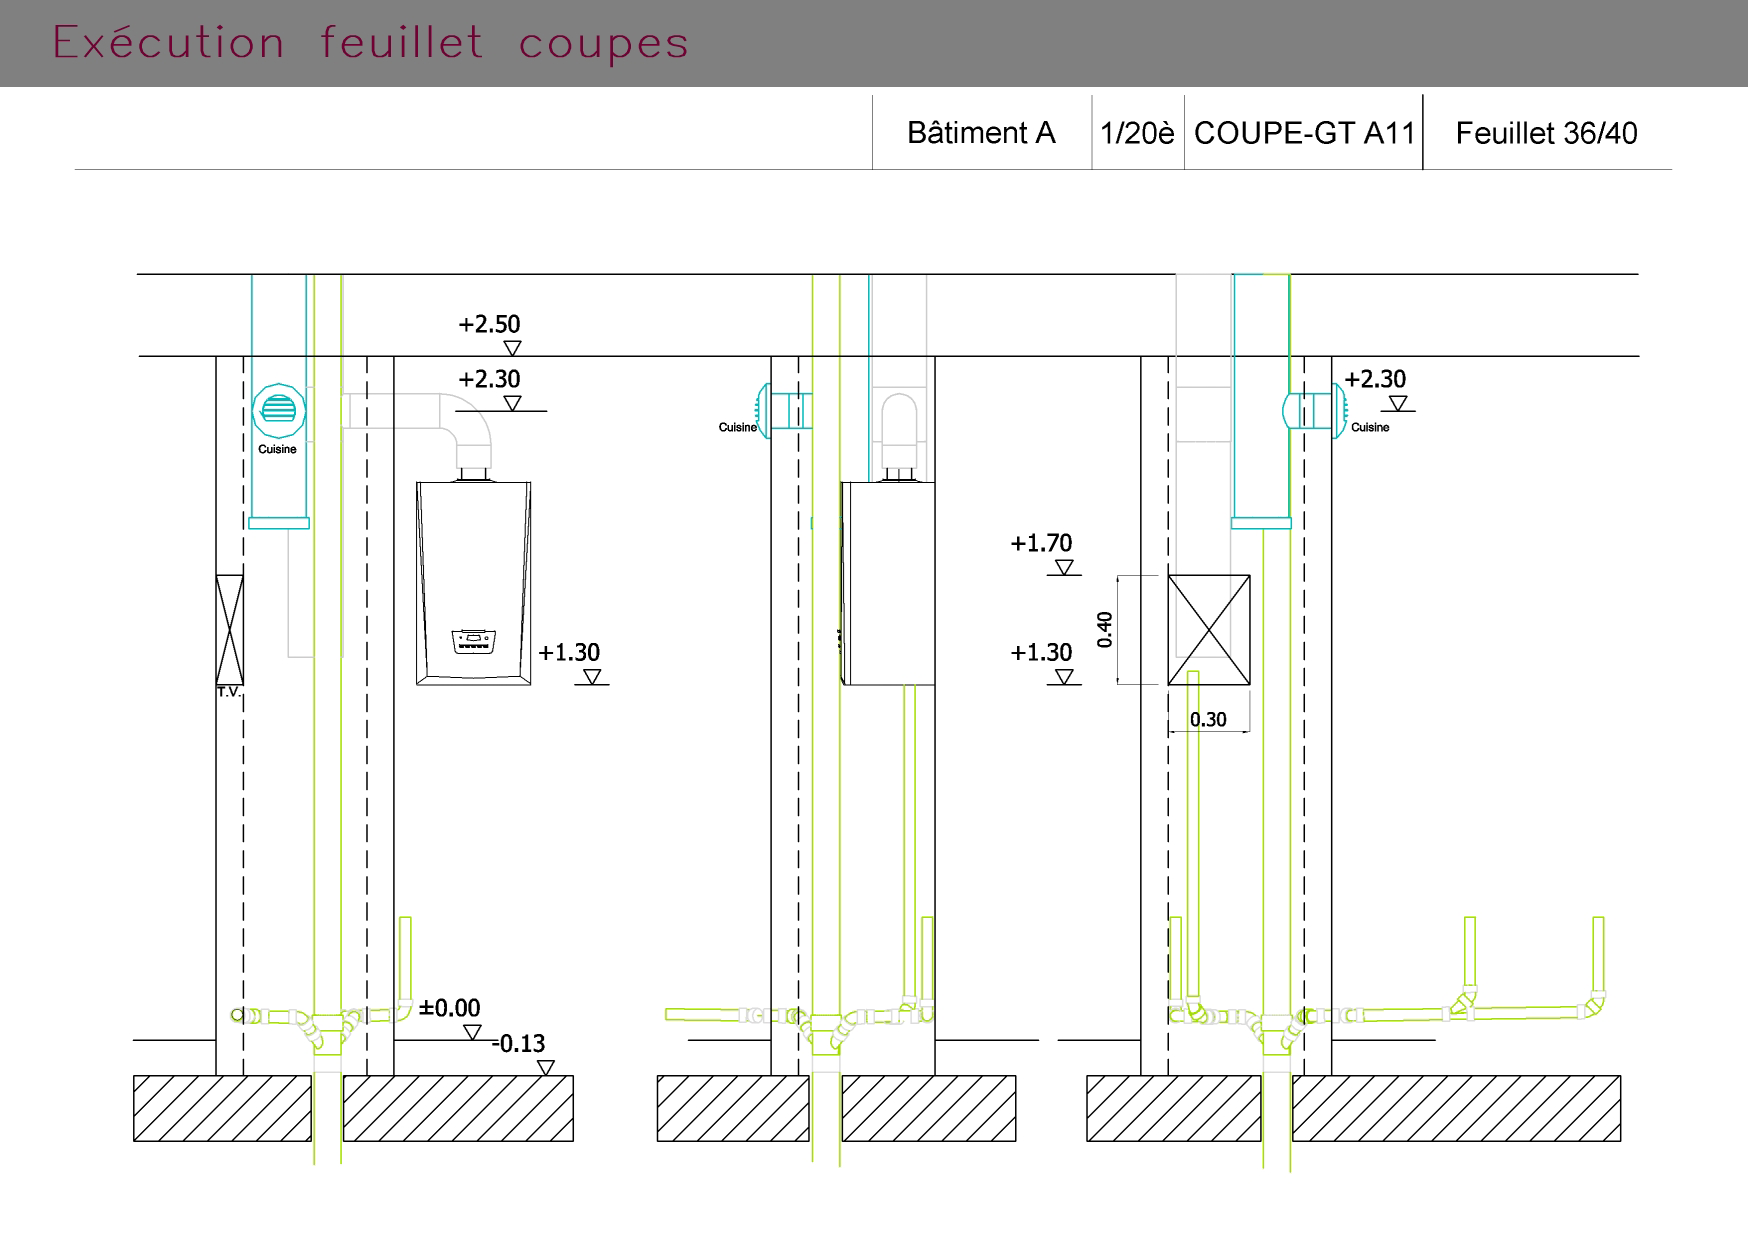Viewport: 1748px width, 1240px height.
Task: Select the +1.70 elevation label
Action: (x=1041, y=543)
